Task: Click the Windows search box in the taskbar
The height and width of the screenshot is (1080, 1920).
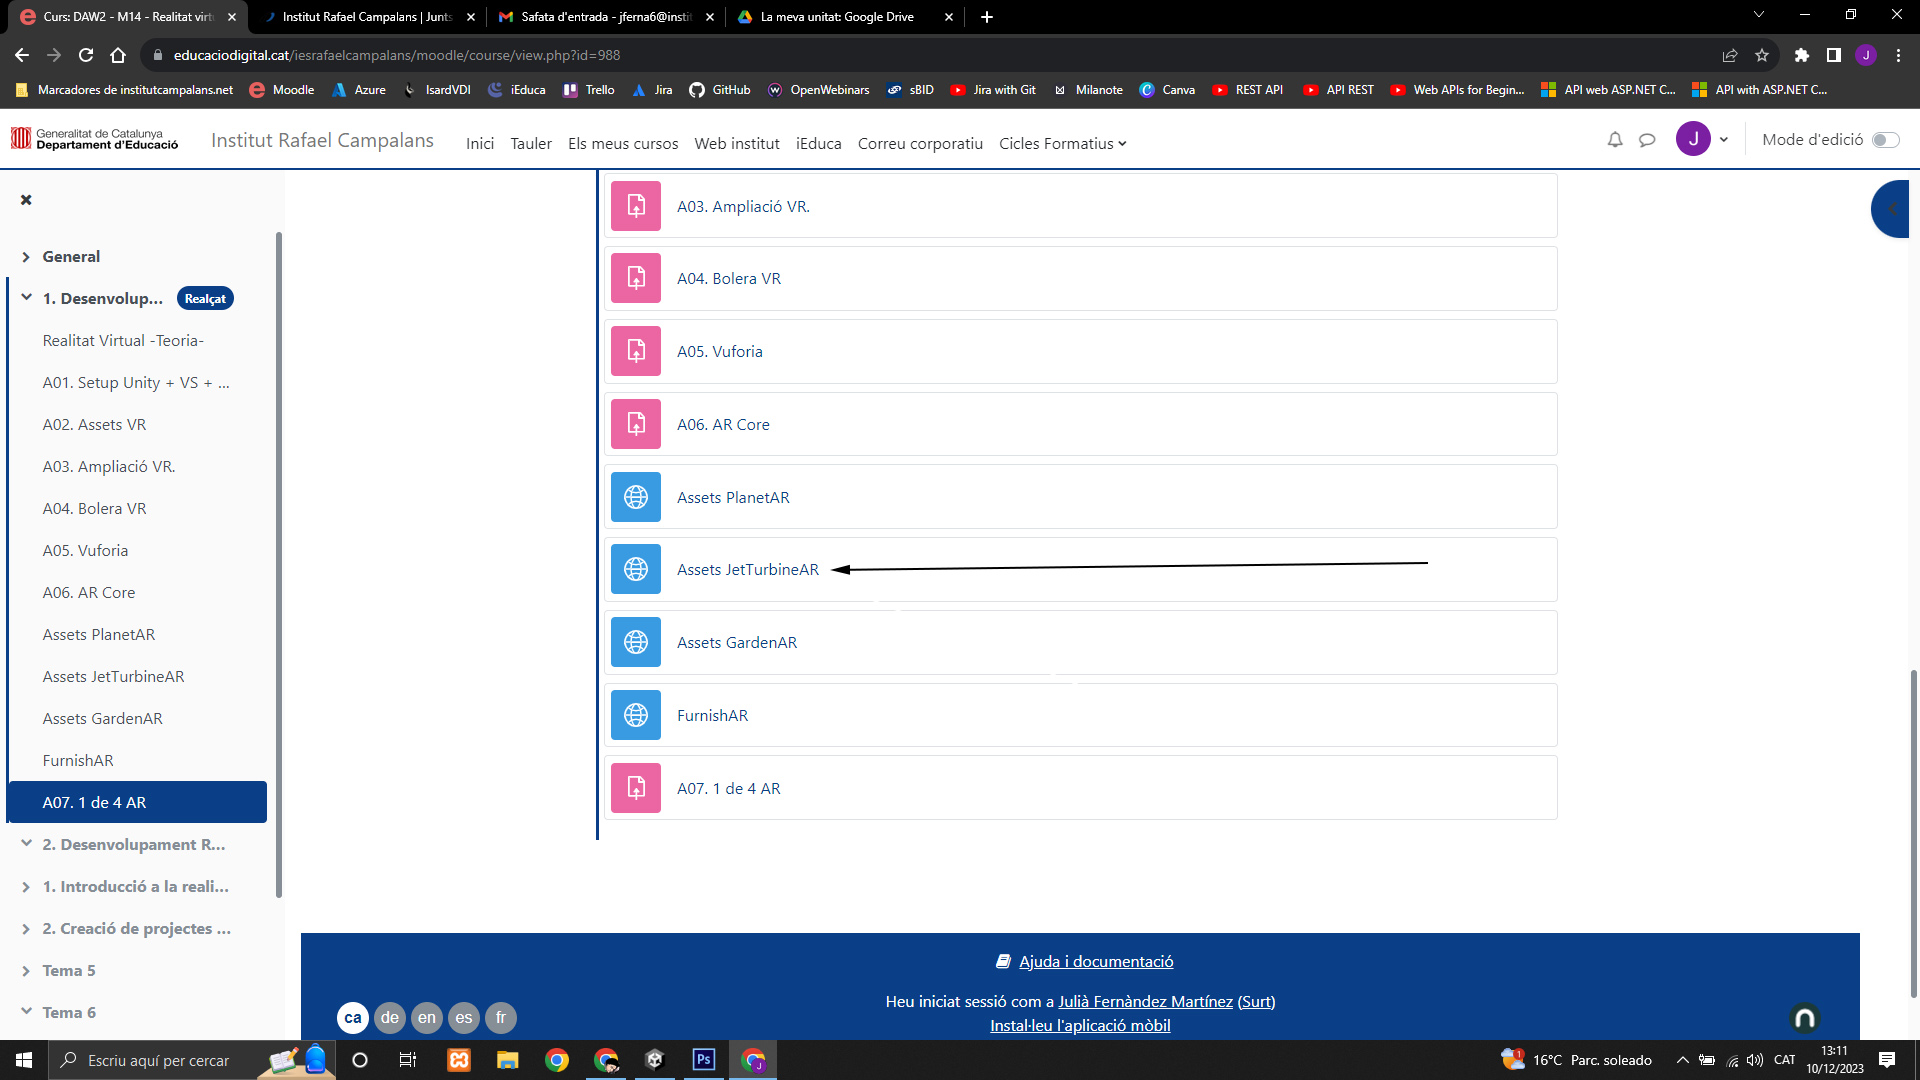Action: (158, 1060)
